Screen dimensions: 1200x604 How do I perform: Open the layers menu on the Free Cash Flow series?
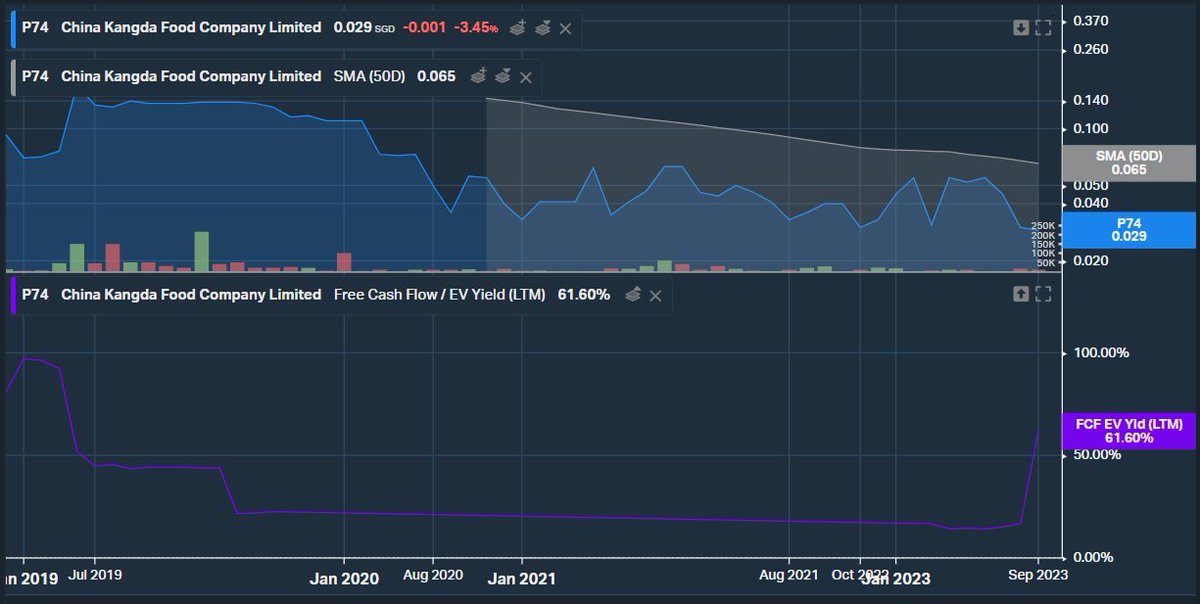(x=632, y=295)
